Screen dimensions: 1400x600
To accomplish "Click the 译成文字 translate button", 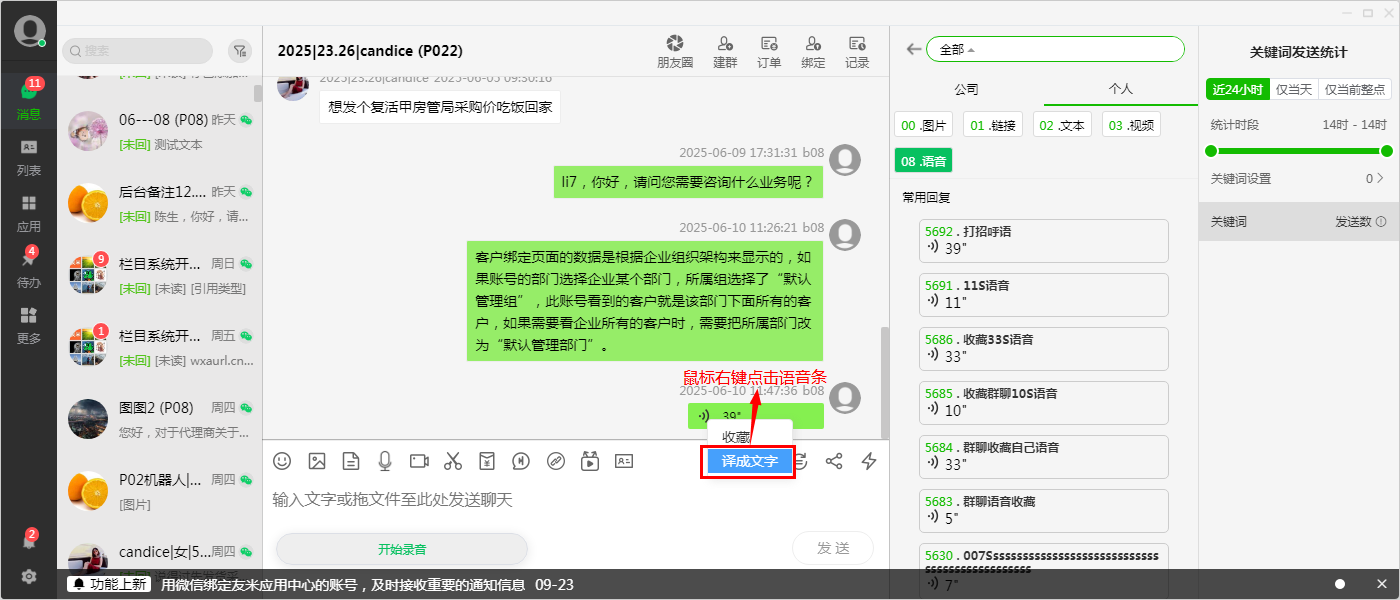I will pyautogui.click(x=747, y=461).
